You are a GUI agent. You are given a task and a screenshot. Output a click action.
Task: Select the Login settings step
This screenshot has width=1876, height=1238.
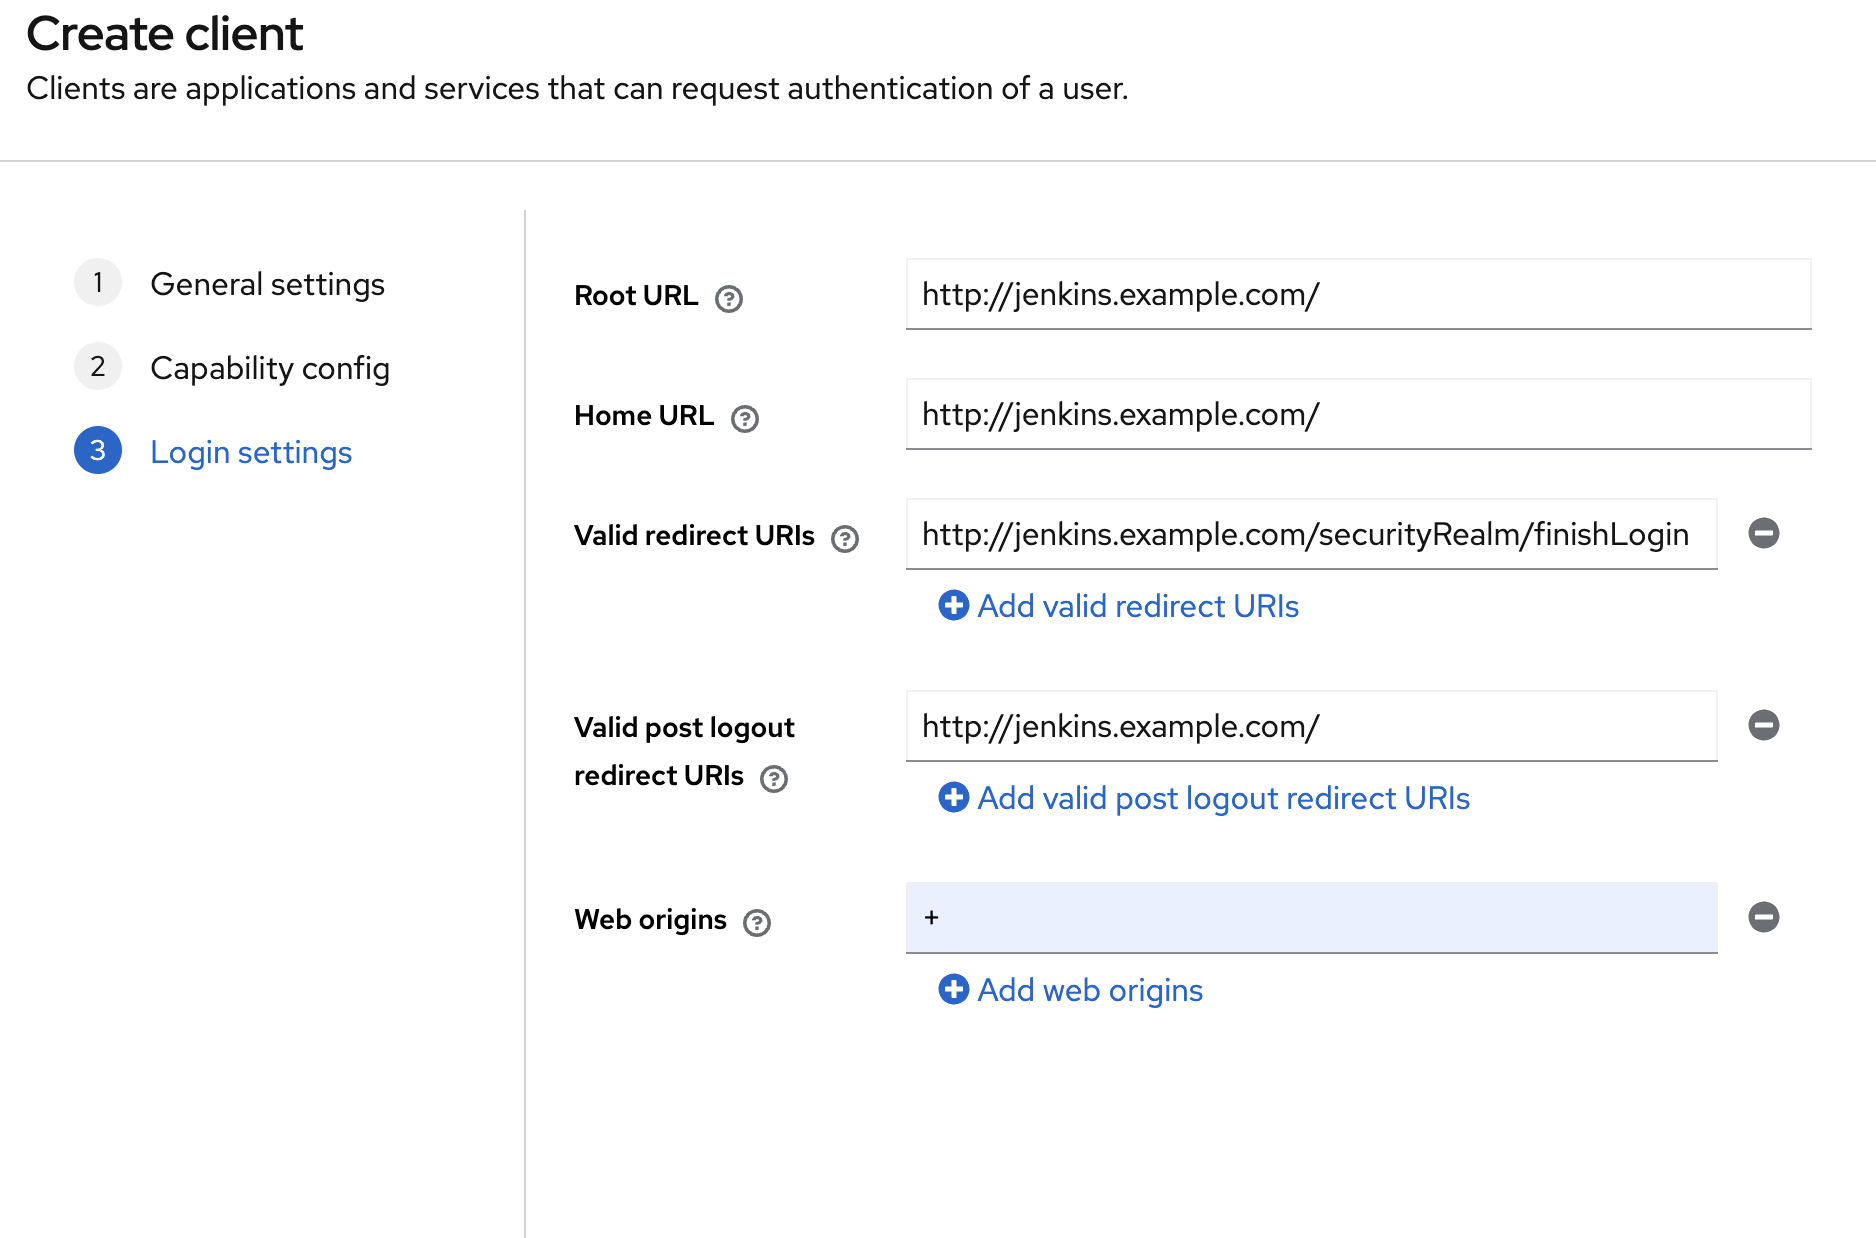251,452
